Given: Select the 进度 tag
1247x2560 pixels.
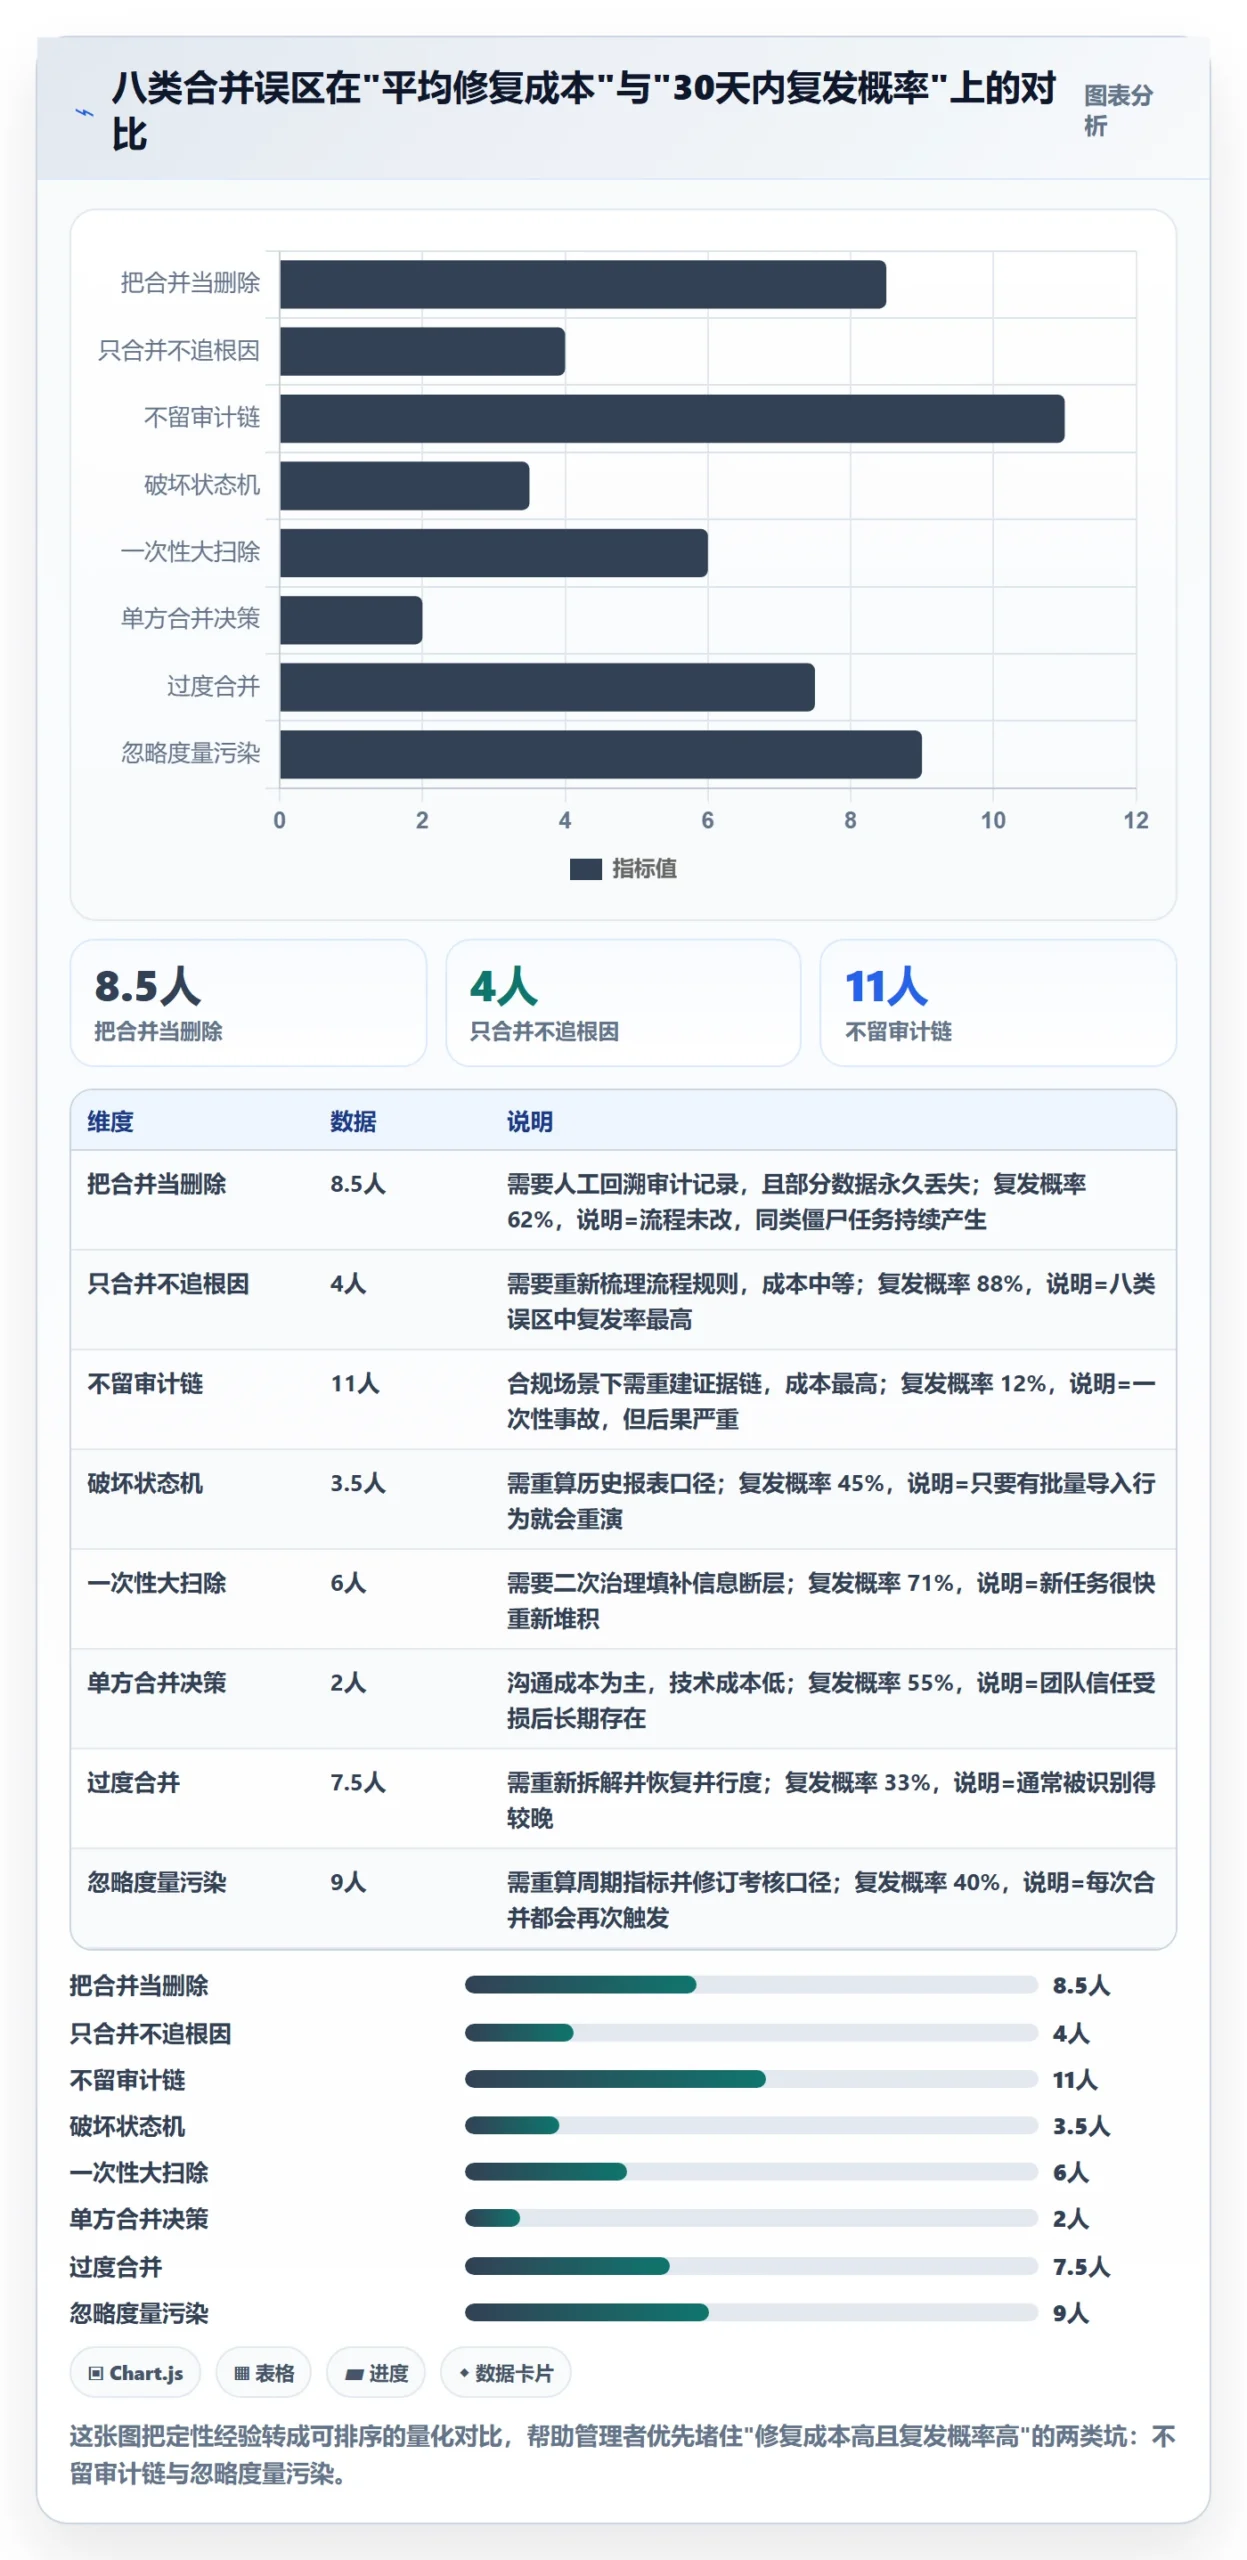Looking at the screenshot, I should coord(376,2373).
